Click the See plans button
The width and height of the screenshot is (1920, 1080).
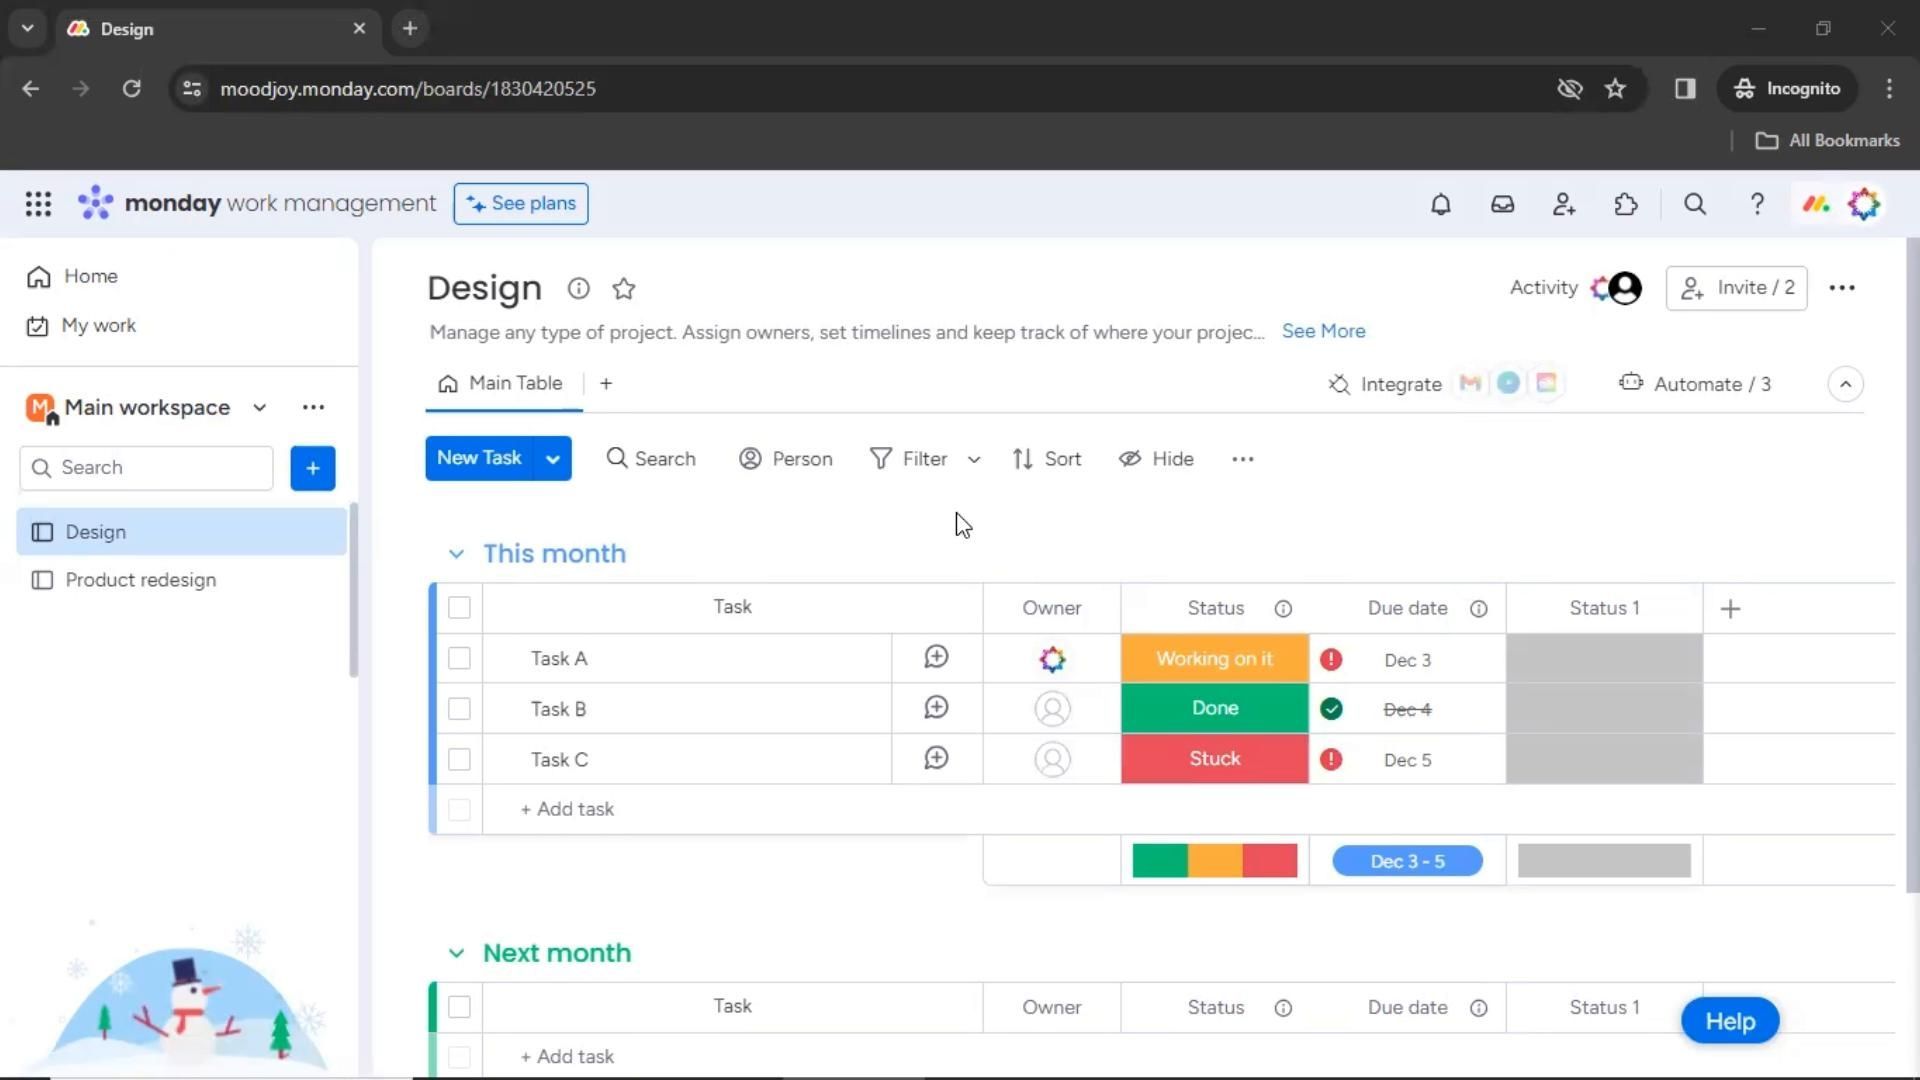pos(521,204)
